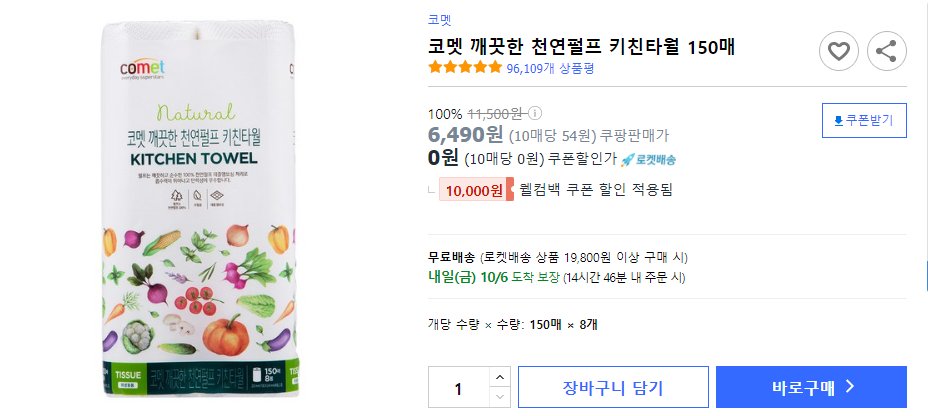Click the 로켓배송 rocket badge

[x=648, y=159]
